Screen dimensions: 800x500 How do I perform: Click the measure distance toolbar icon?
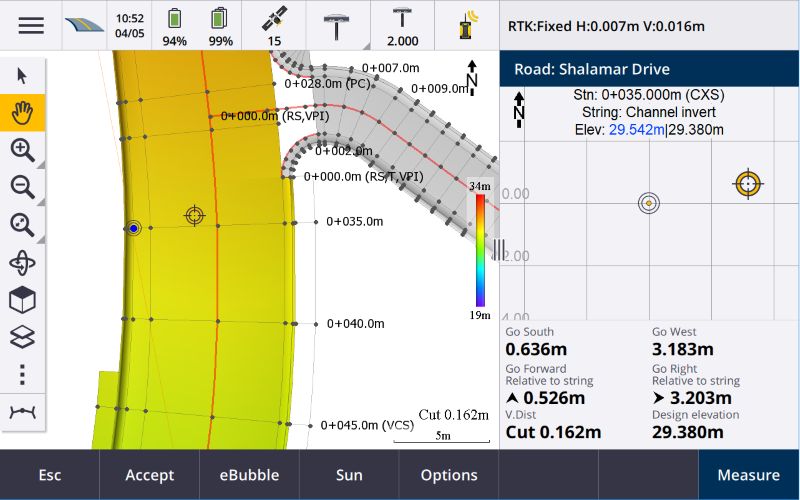22,412
